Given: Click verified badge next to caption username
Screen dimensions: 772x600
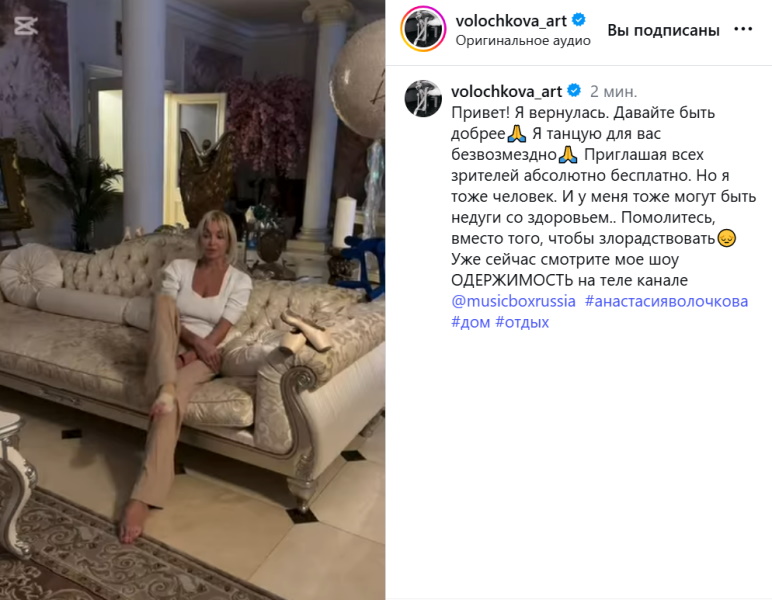Looking at the screenshot, I should [574, 91].
